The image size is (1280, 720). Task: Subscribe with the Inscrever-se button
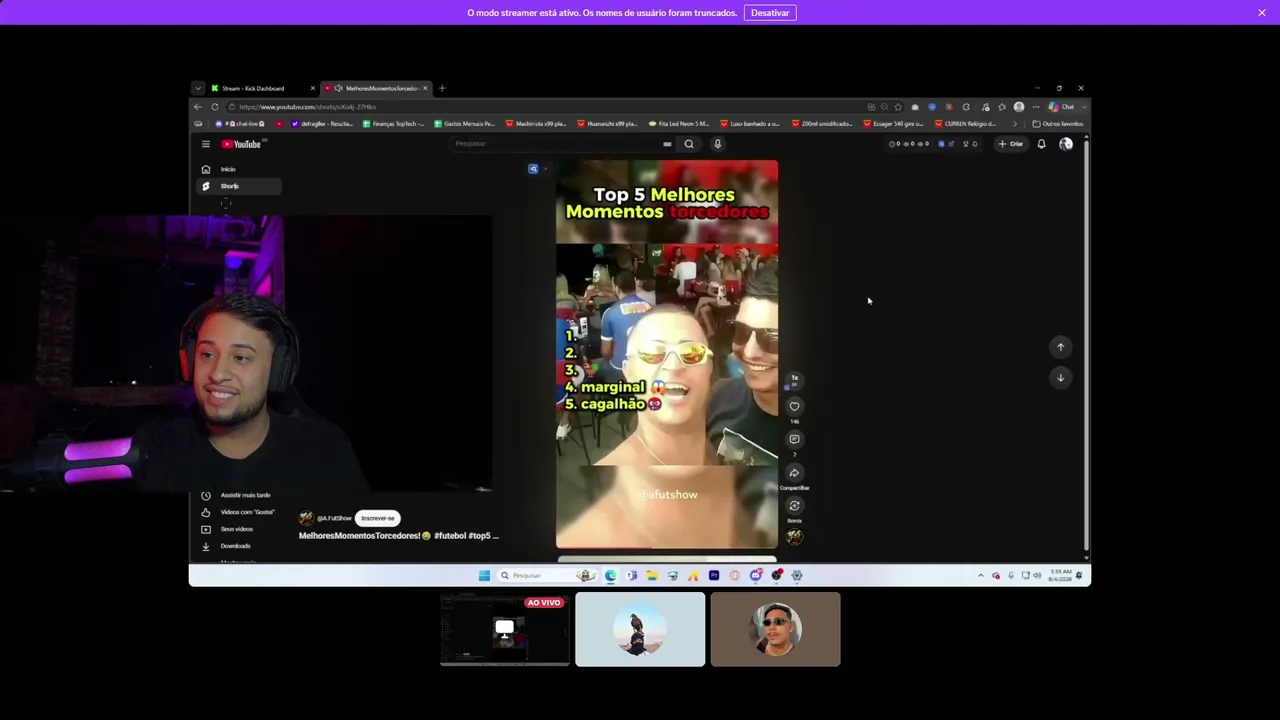coord(378,518)
